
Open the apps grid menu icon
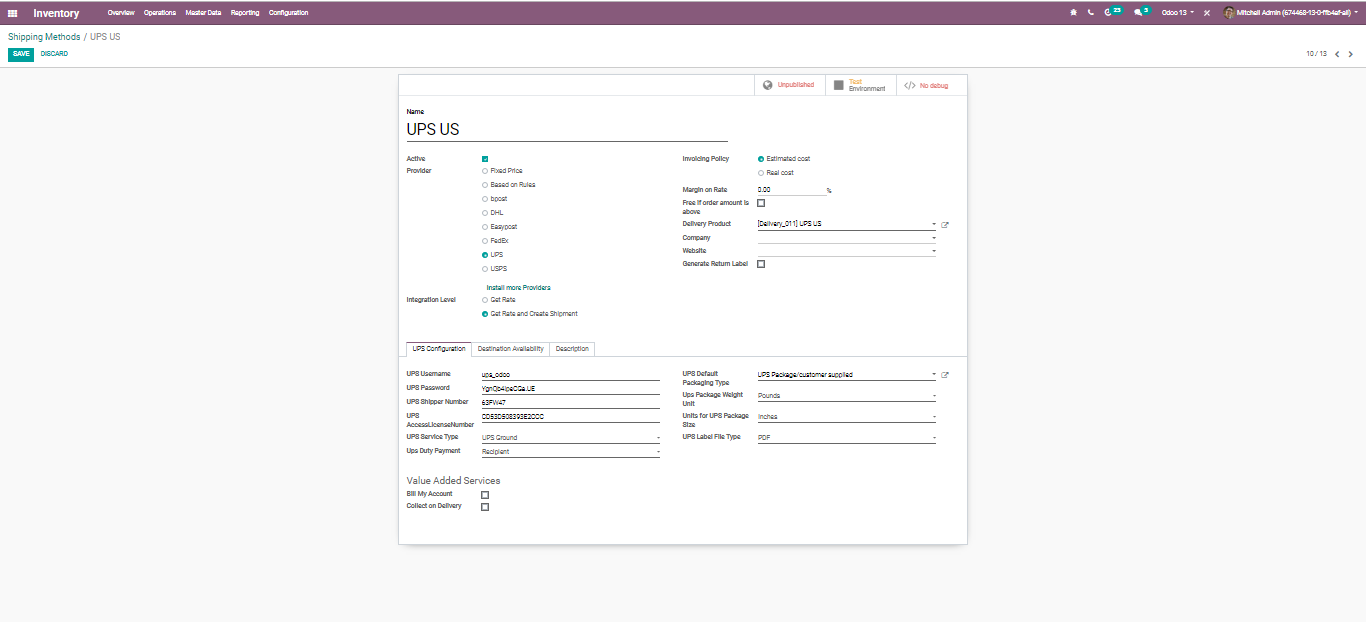pyautogui.click(x=13, y=13)
